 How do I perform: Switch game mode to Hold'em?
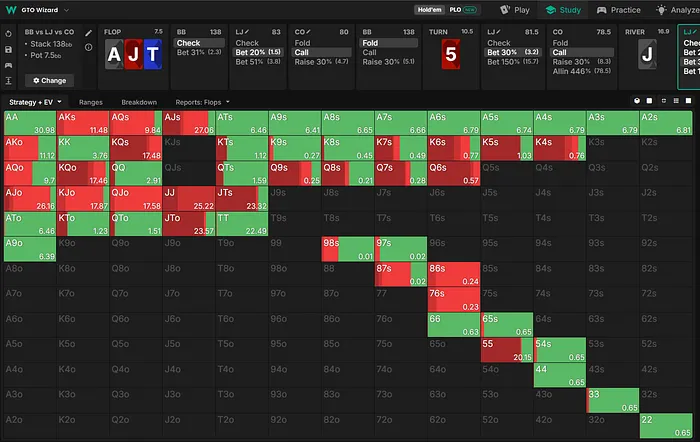(x=429, y=9)
